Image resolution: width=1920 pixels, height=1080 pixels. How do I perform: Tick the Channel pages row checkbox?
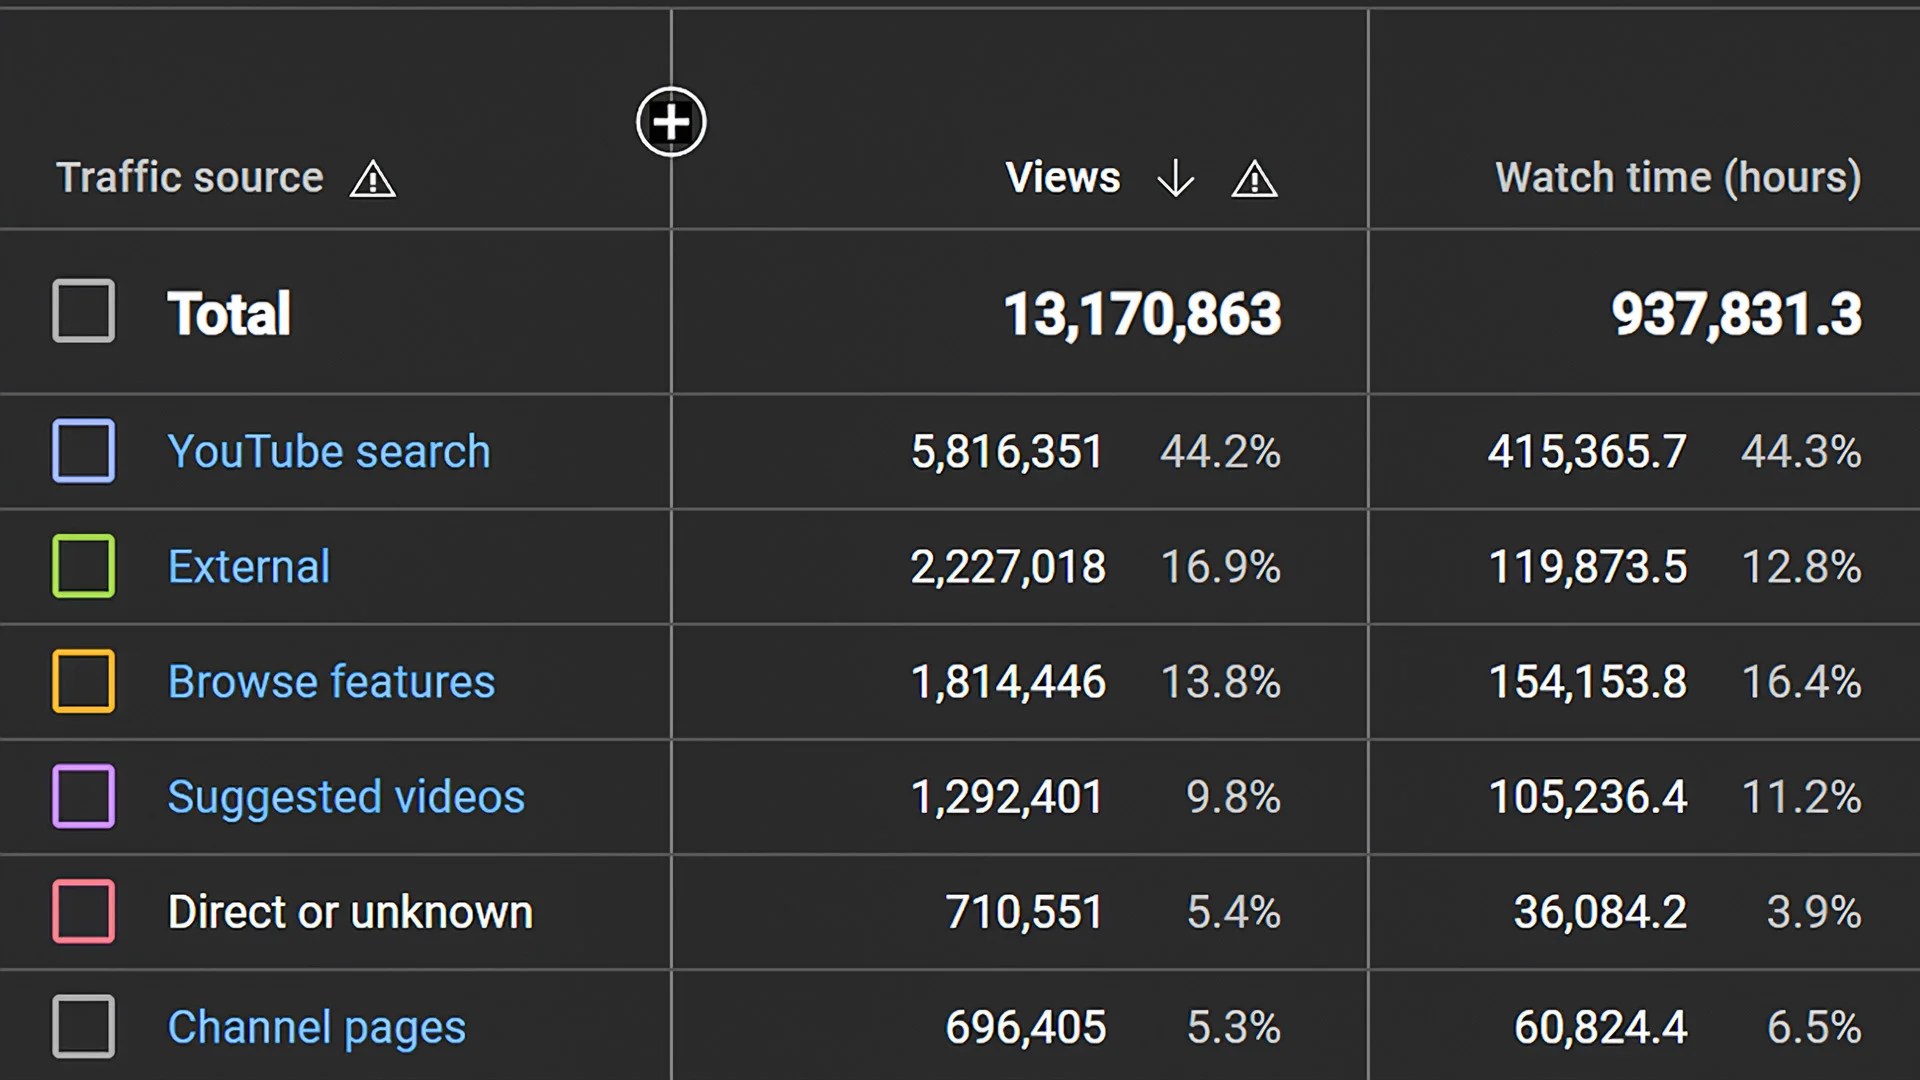84,1026
